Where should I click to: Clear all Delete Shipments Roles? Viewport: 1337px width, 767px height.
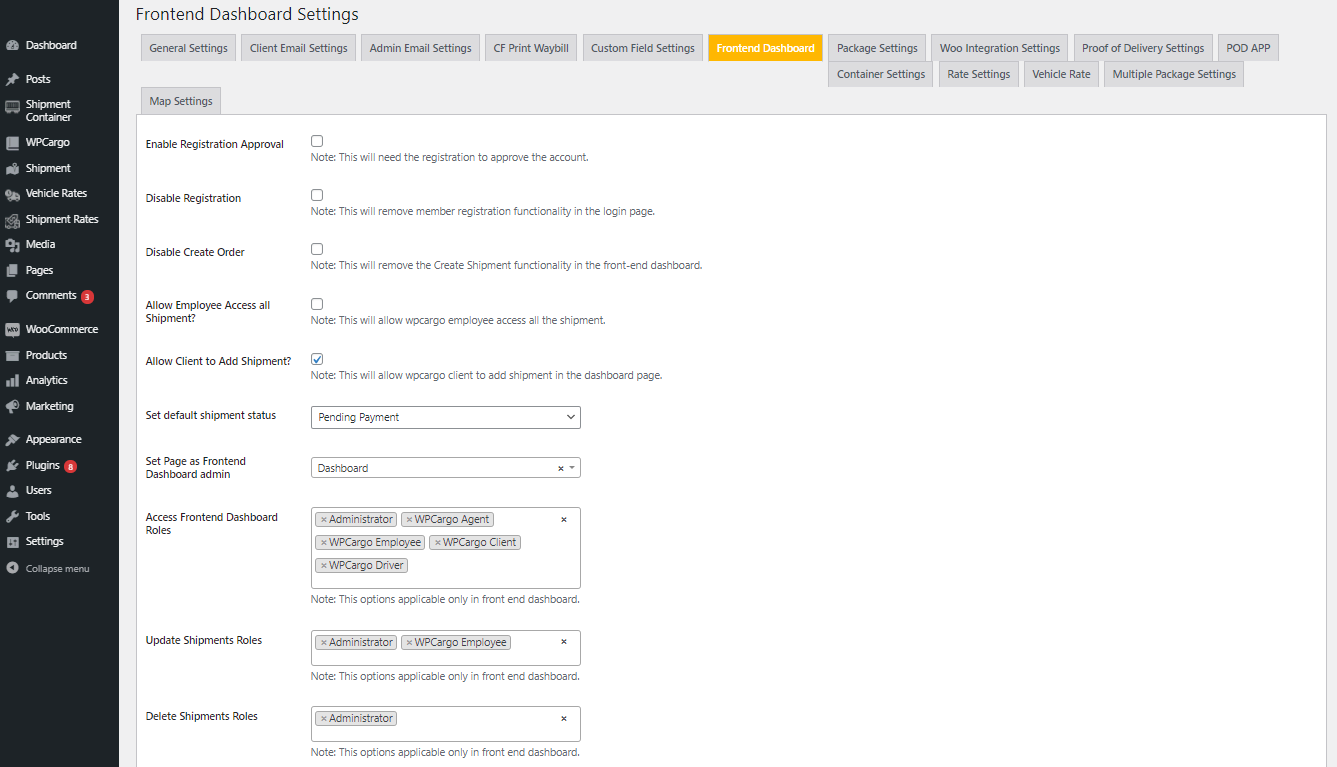click(563, 719)
